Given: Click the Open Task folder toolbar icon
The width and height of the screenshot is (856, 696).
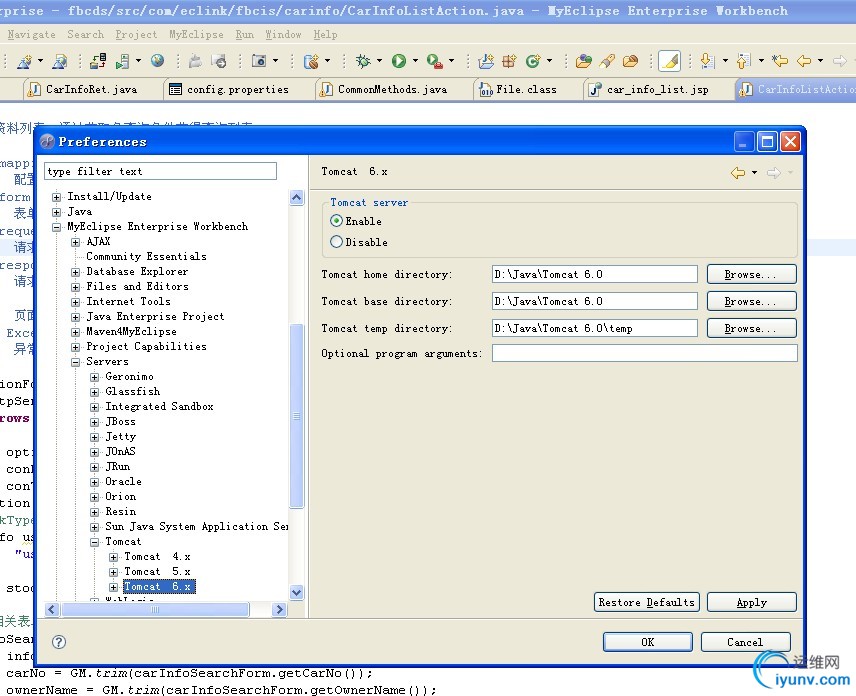Looking at the screenshot, I should tap(630, 61).
